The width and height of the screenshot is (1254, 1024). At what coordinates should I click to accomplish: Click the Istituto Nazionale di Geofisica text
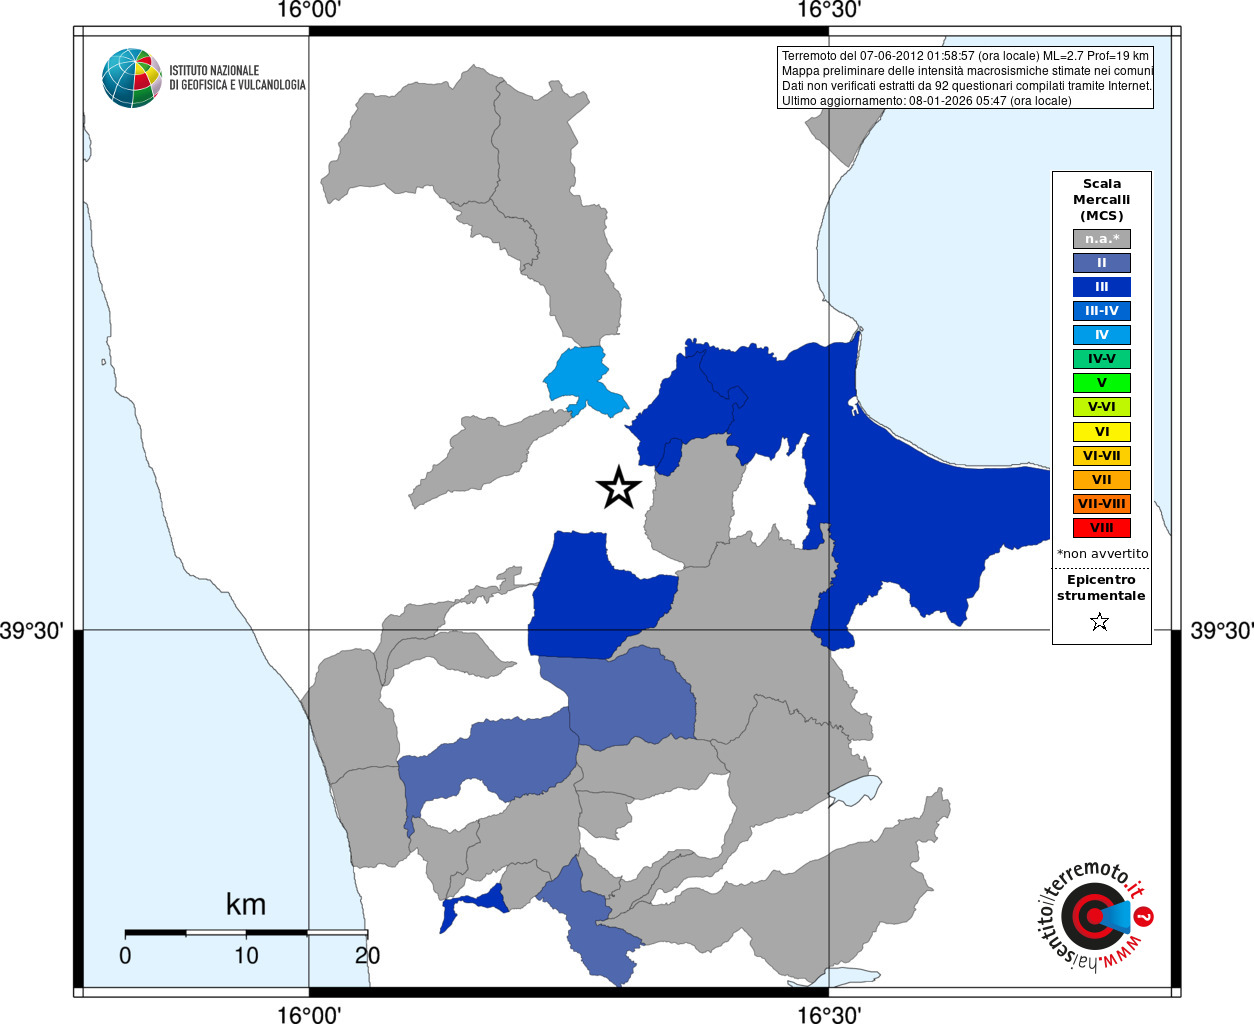[237, 78]
